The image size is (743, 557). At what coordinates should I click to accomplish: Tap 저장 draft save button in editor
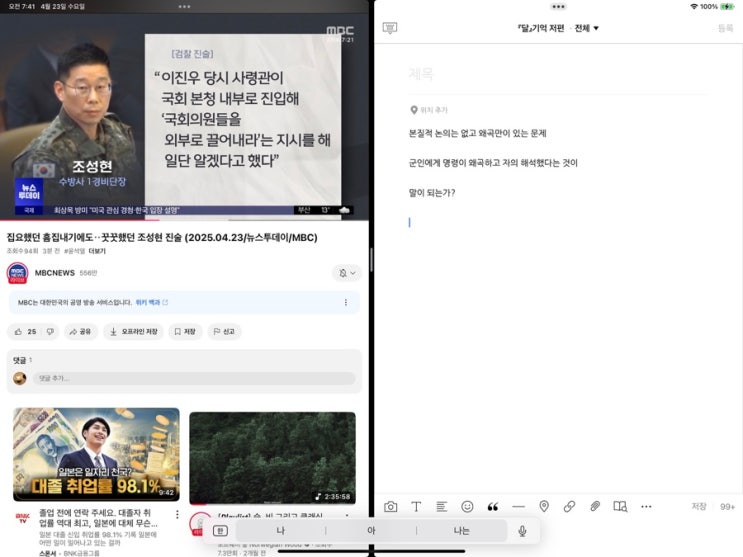tap(699, 506)
